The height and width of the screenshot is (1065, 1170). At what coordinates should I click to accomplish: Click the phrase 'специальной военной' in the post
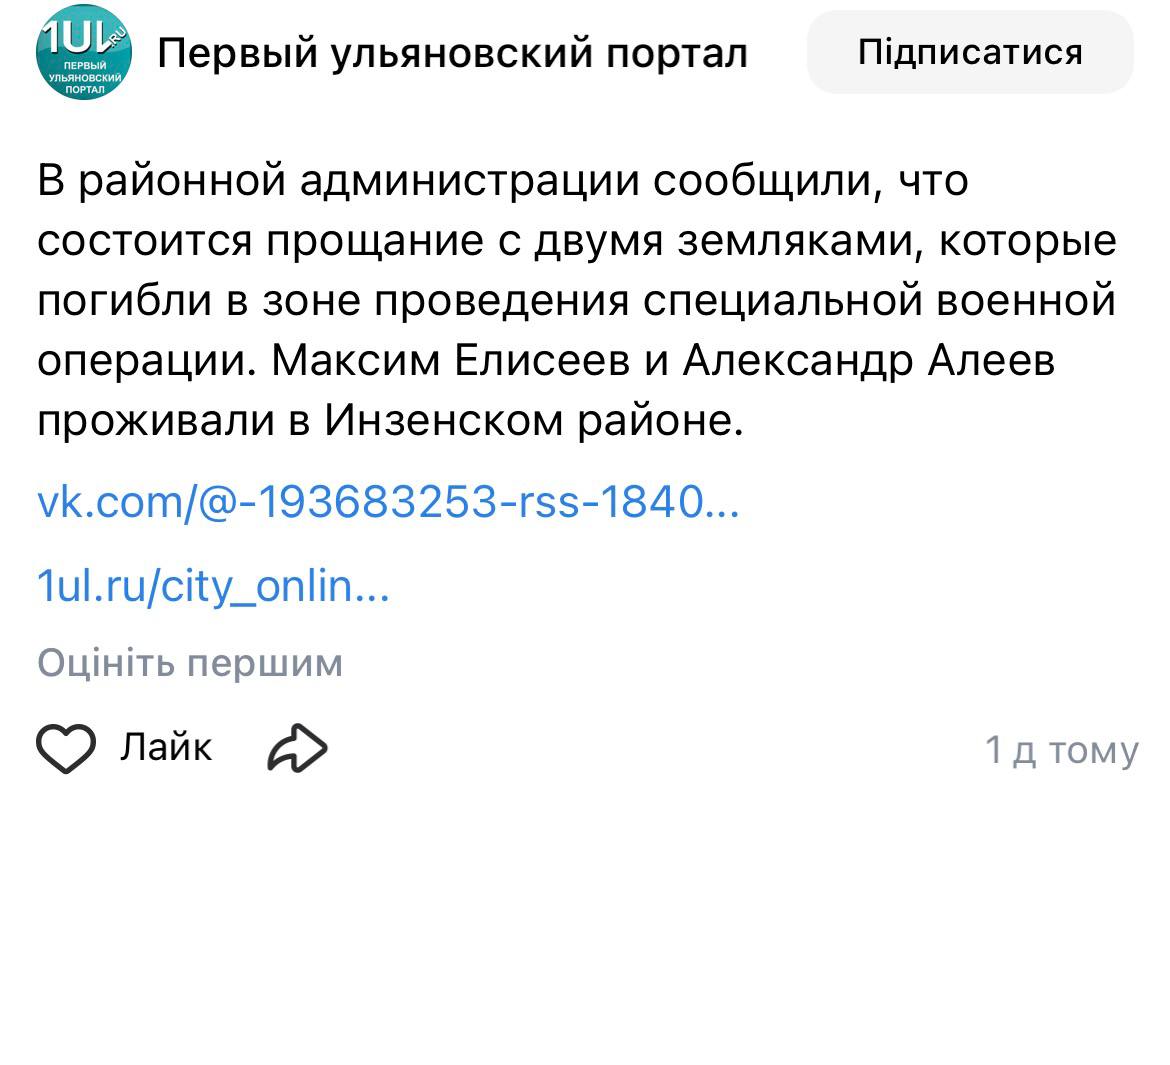877,301
